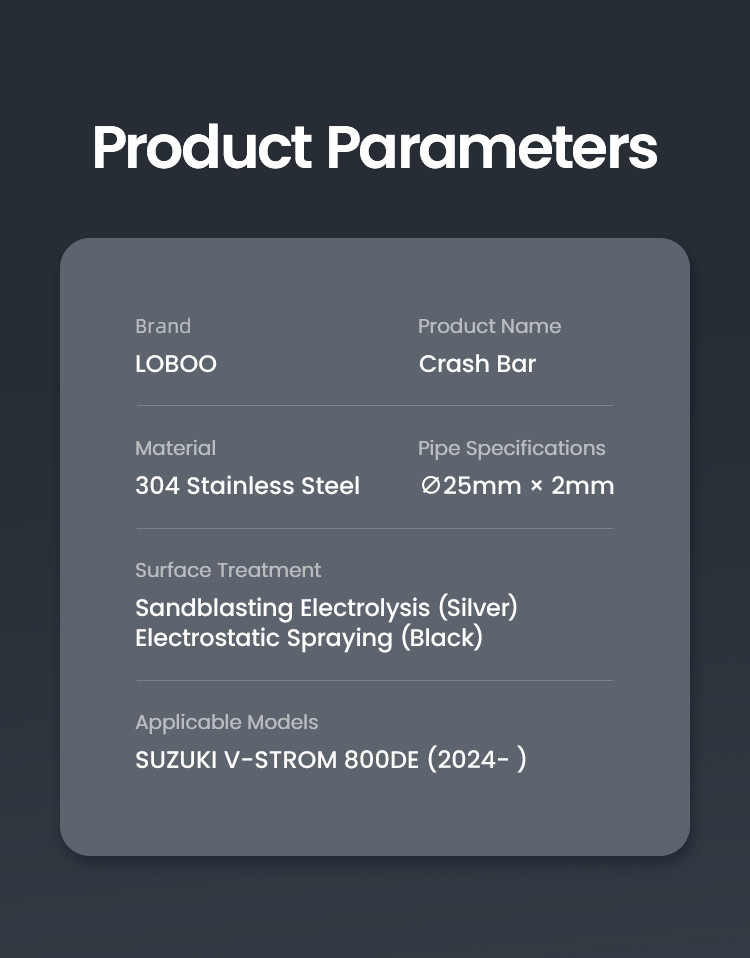750x958 pixels.
Task: Select the Electrostatic Spraying text
Action: tap(263, 638)
